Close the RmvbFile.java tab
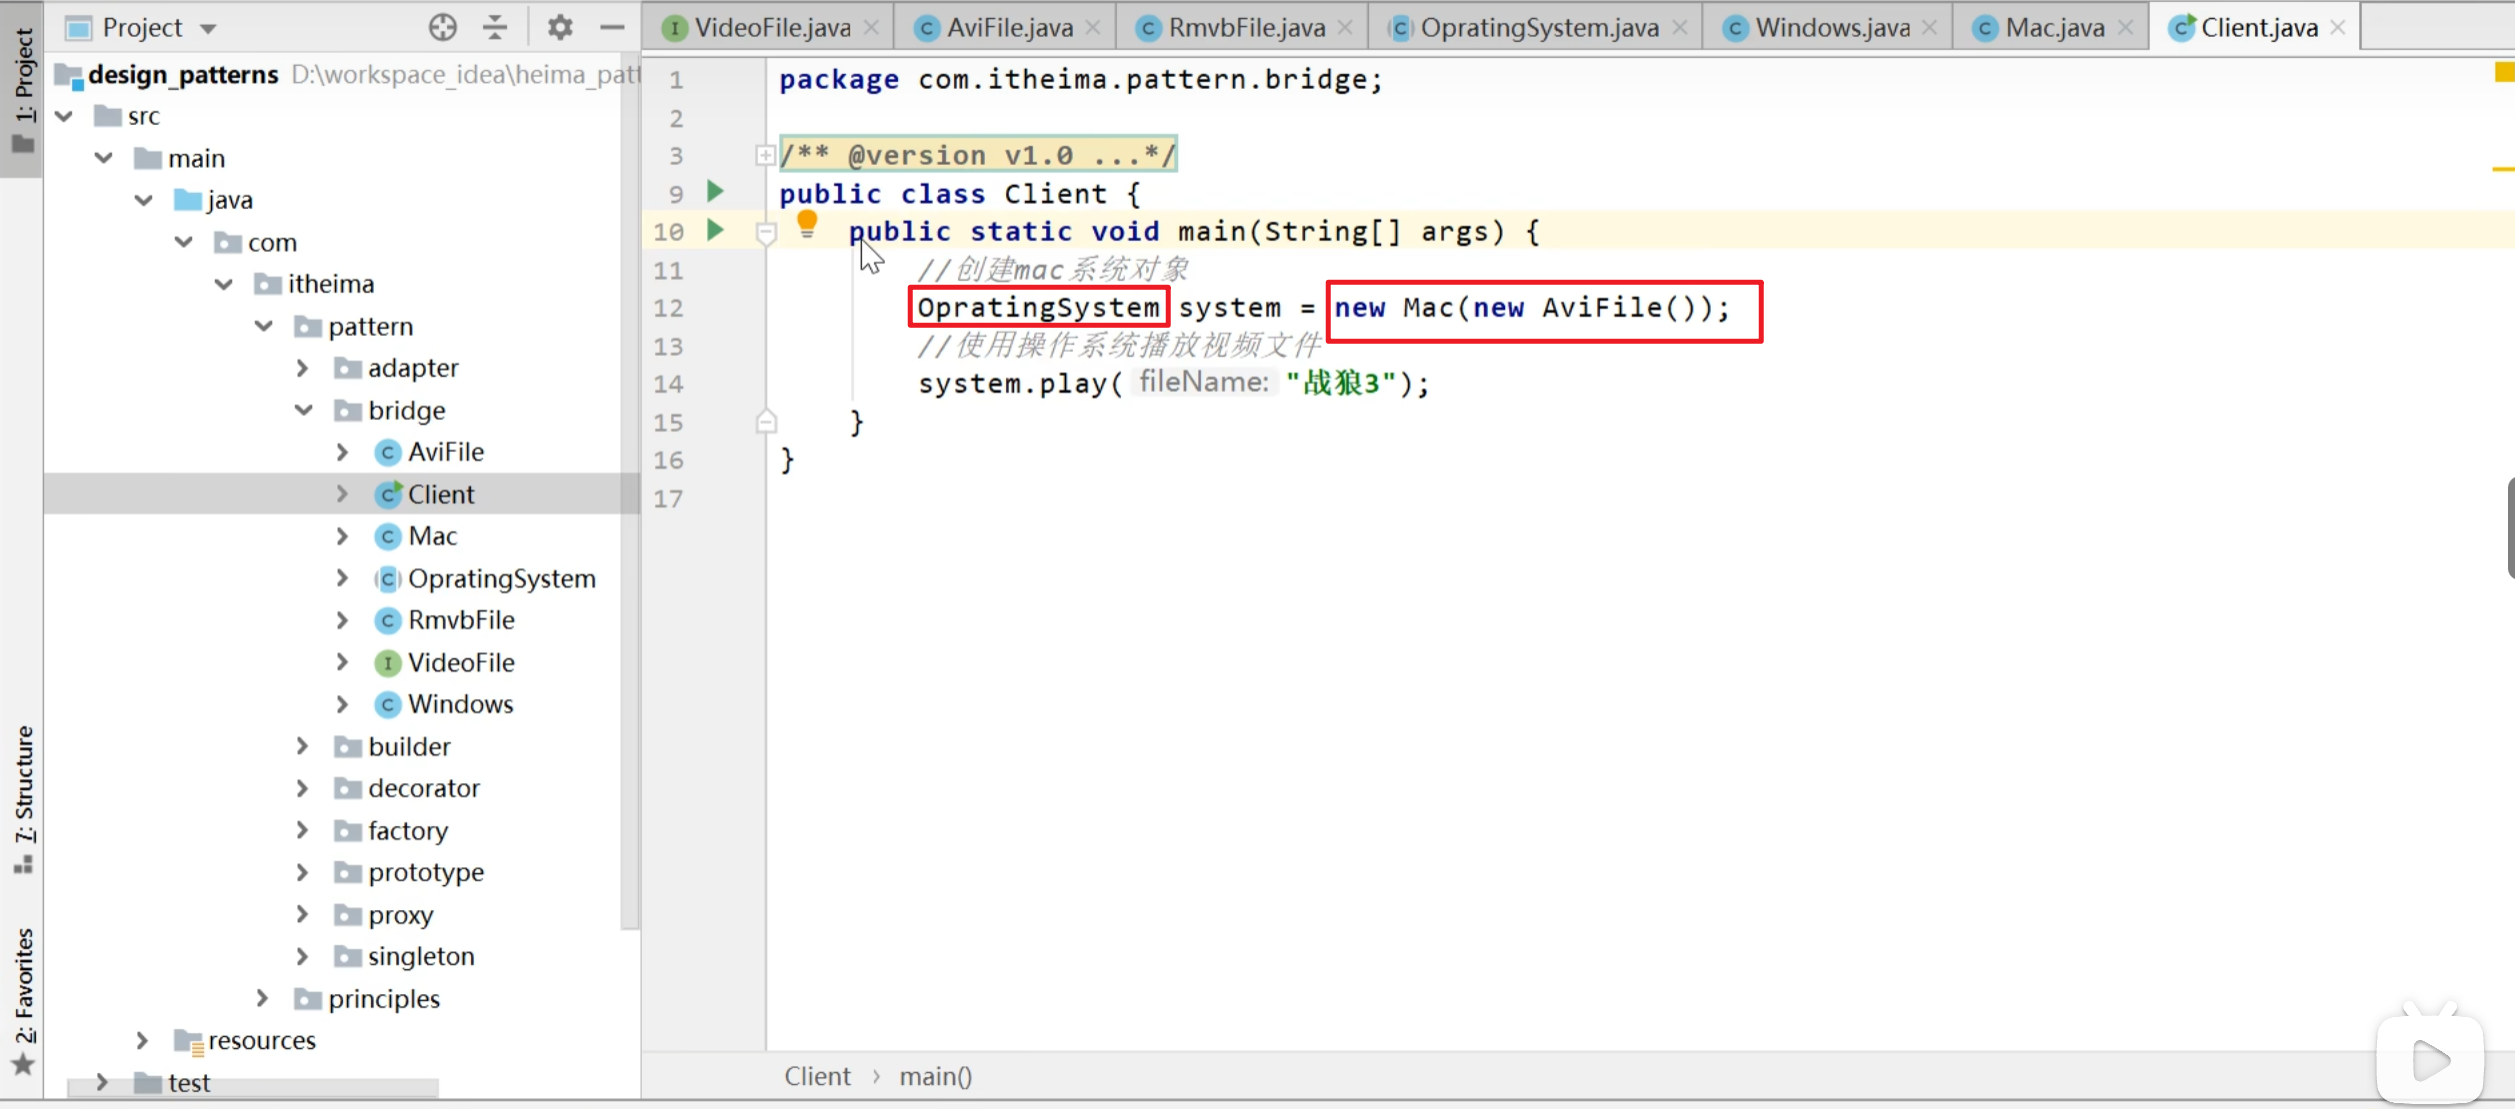This screenshot has width=2515, height=1109. coord(1346,28)
